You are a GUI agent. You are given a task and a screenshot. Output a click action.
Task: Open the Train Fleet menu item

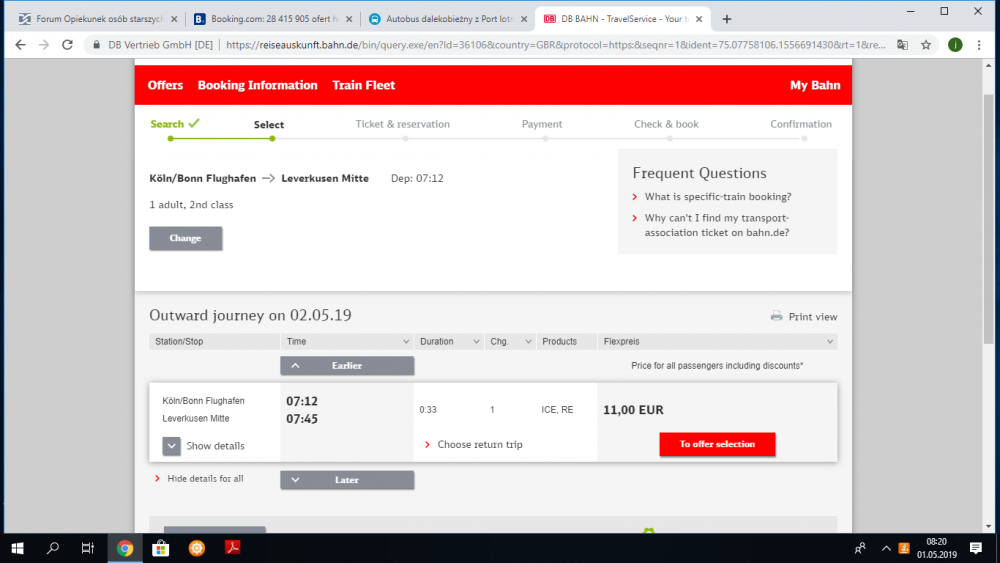click(363, 85)
